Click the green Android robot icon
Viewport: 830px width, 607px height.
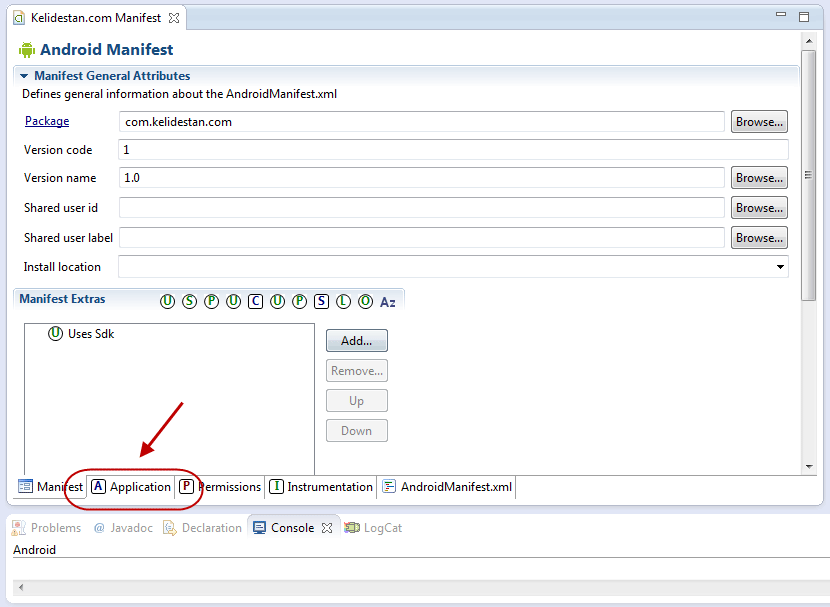coord(26,50)
